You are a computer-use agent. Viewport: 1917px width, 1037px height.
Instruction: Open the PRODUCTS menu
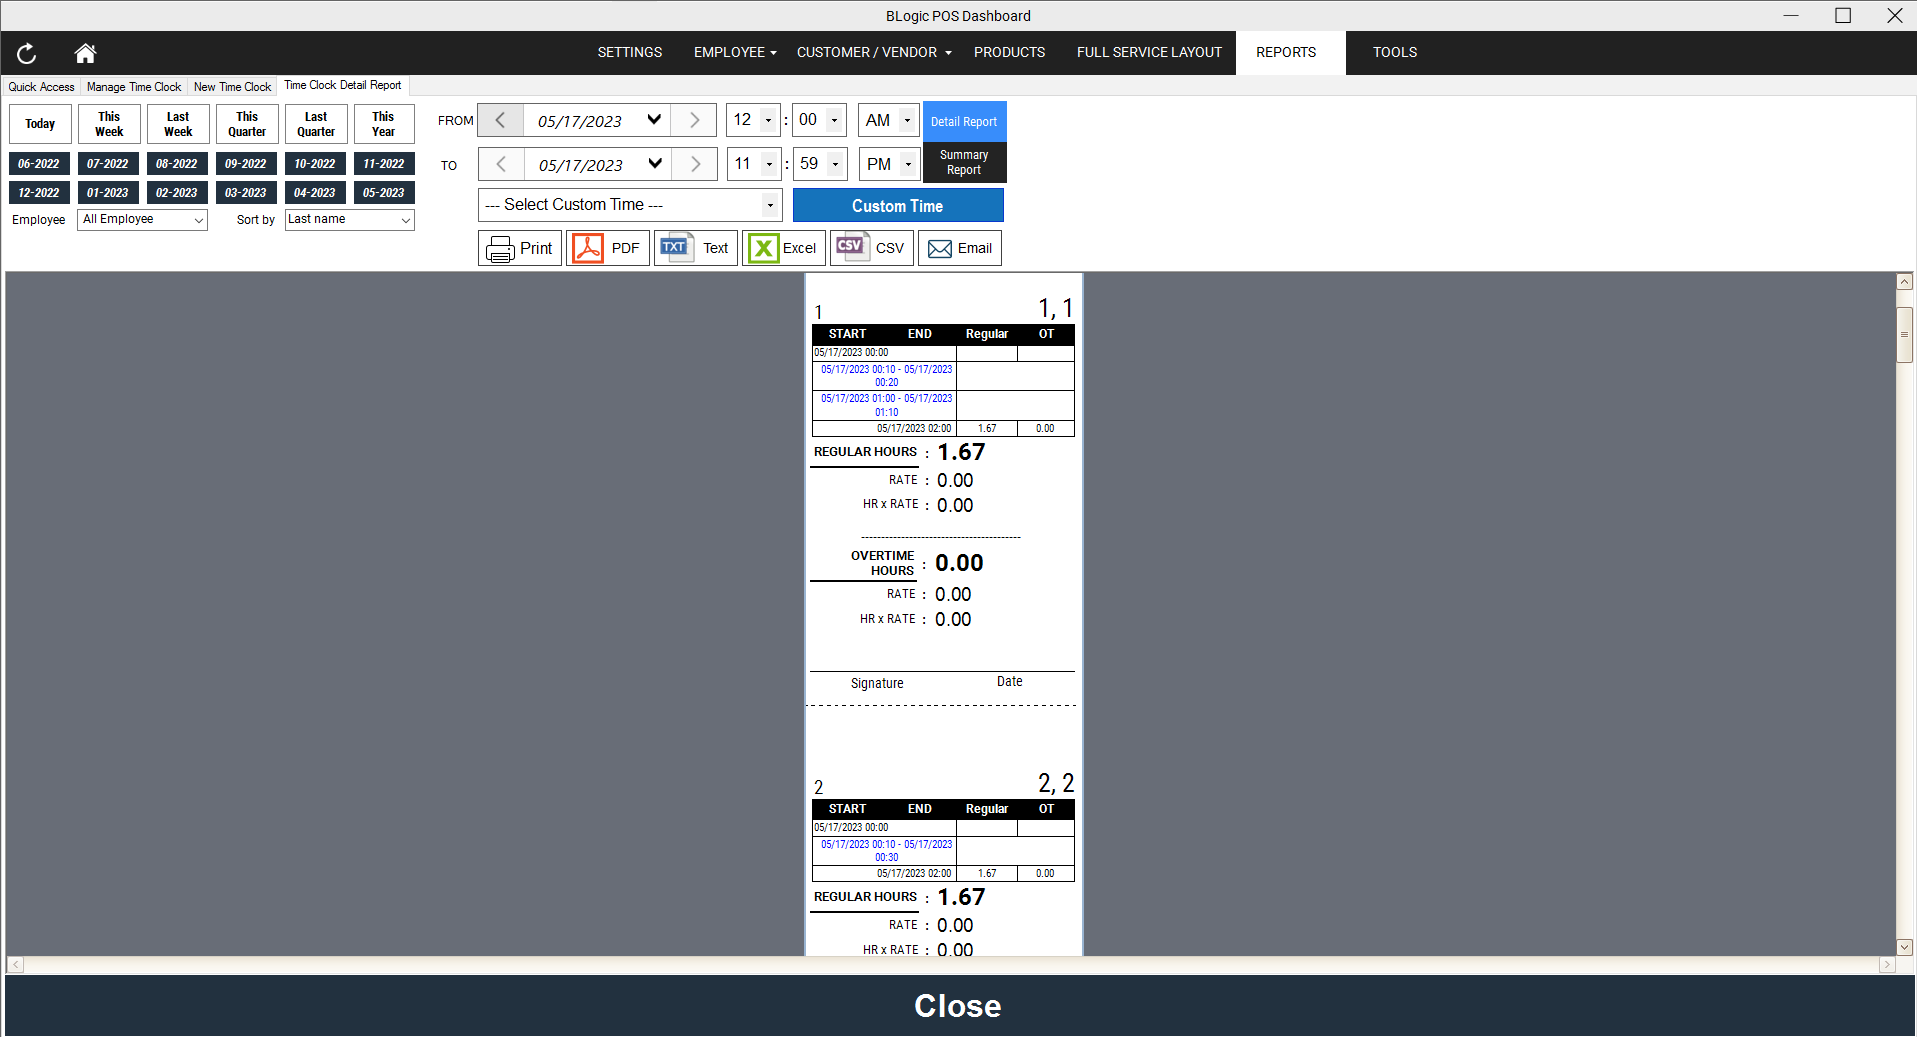pyautogui.click(x=1009, y=52)
